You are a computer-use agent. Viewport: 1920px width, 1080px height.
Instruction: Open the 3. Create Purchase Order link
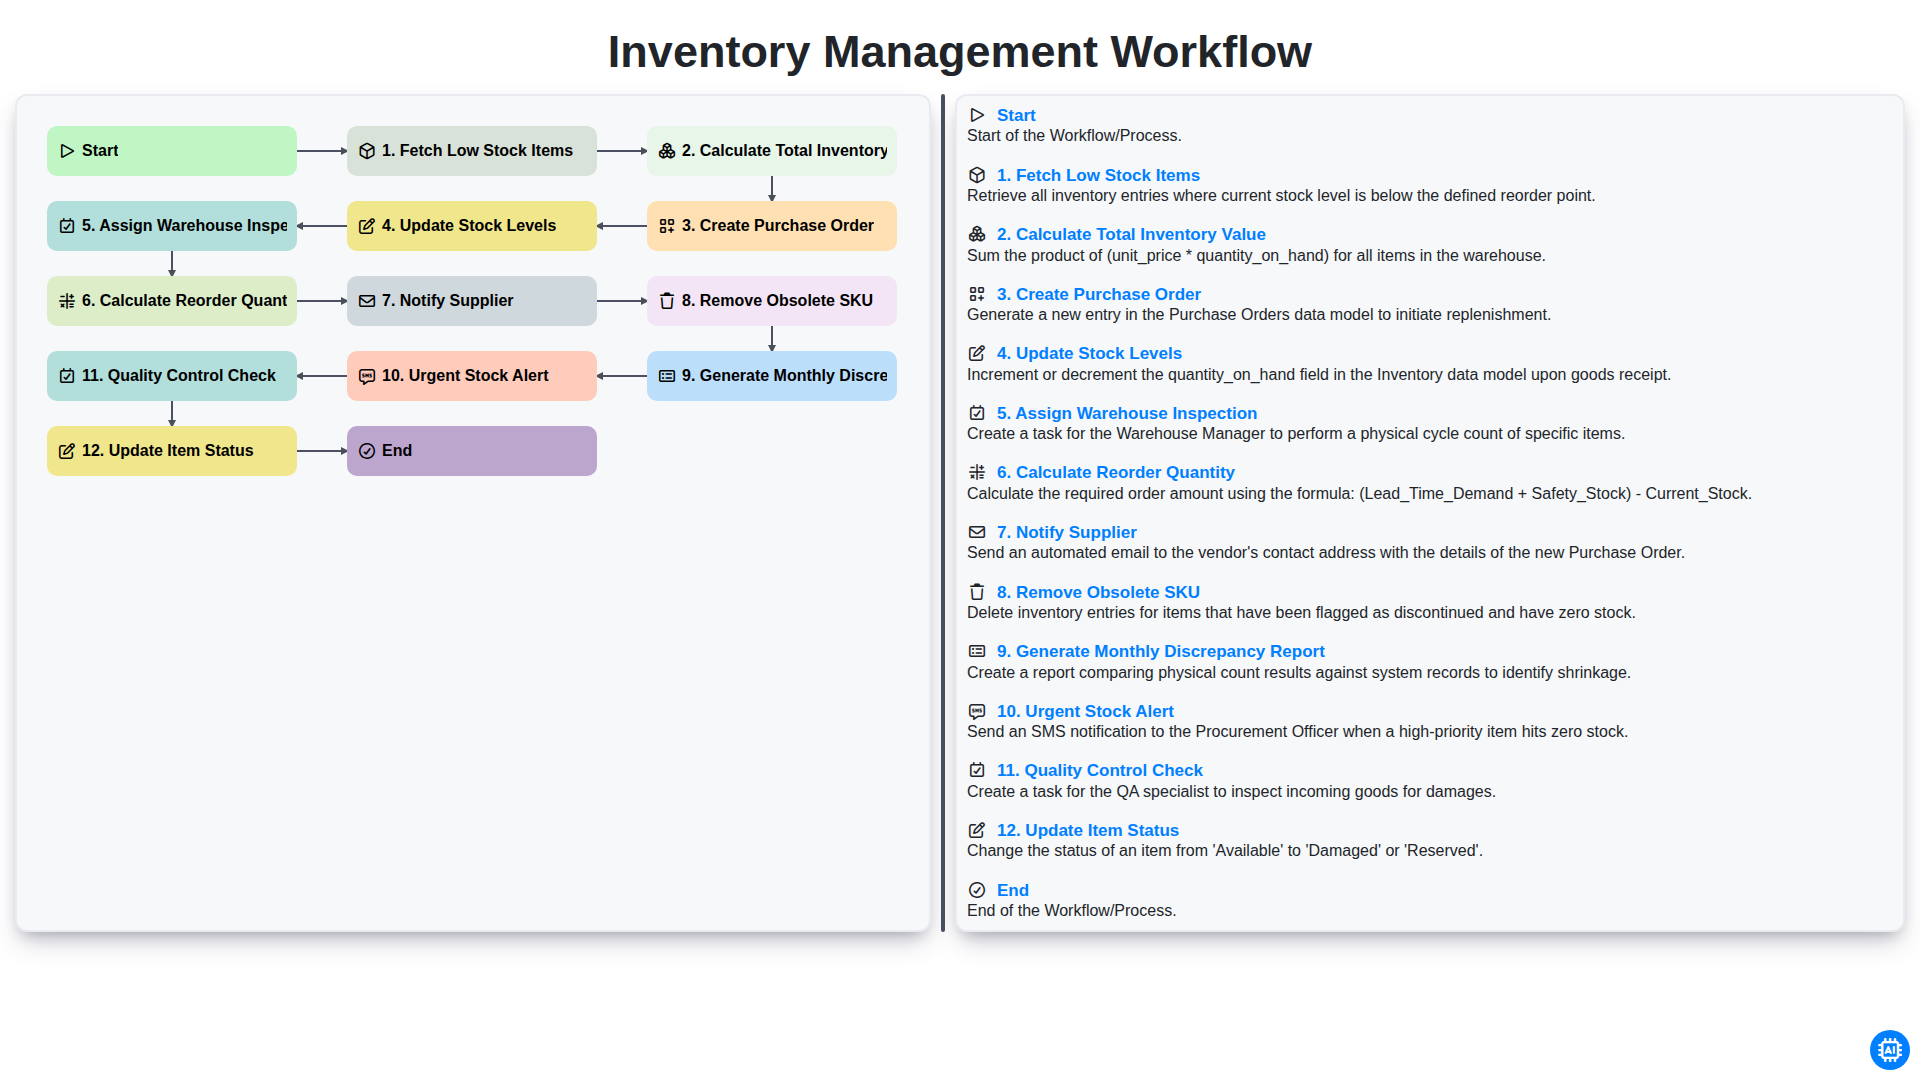(x=1099, y=294)
